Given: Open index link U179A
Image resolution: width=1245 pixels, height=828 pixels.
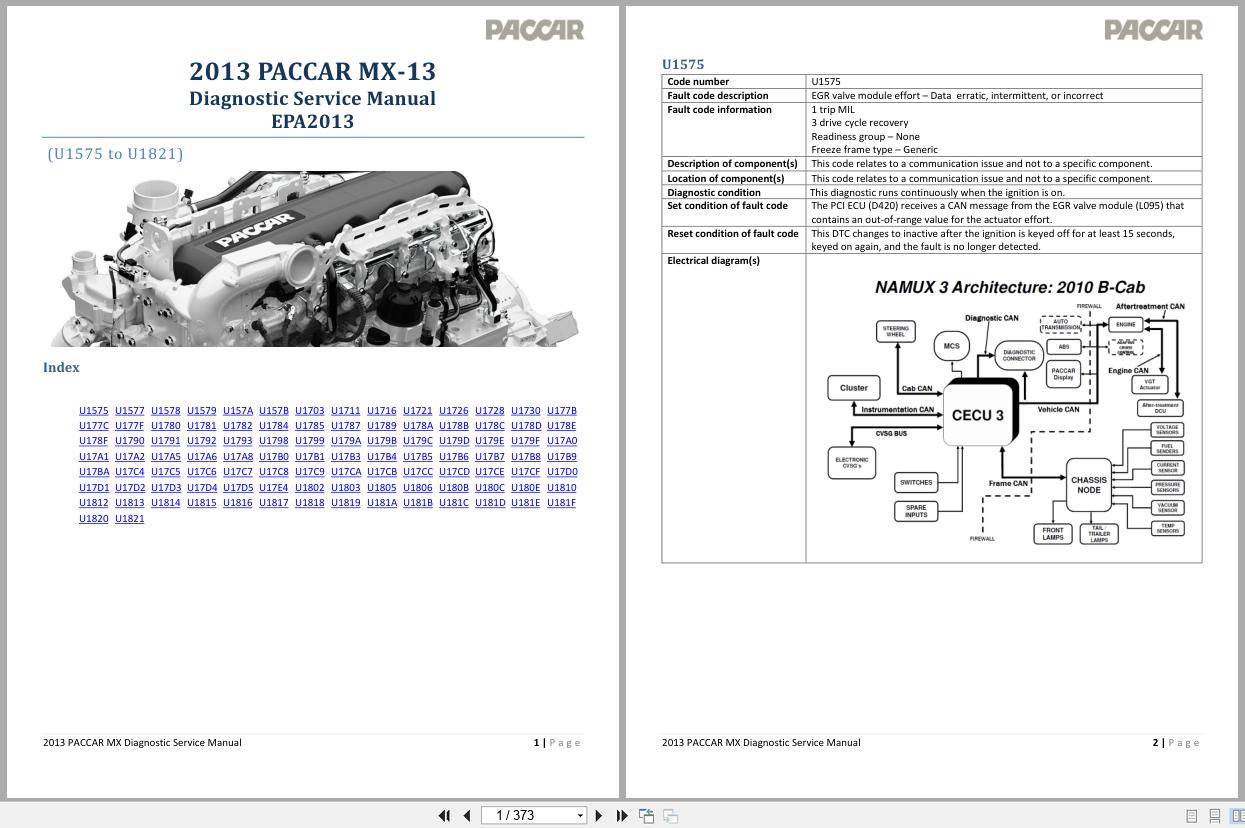Looking at the screenshot, I should pos(346,440).
